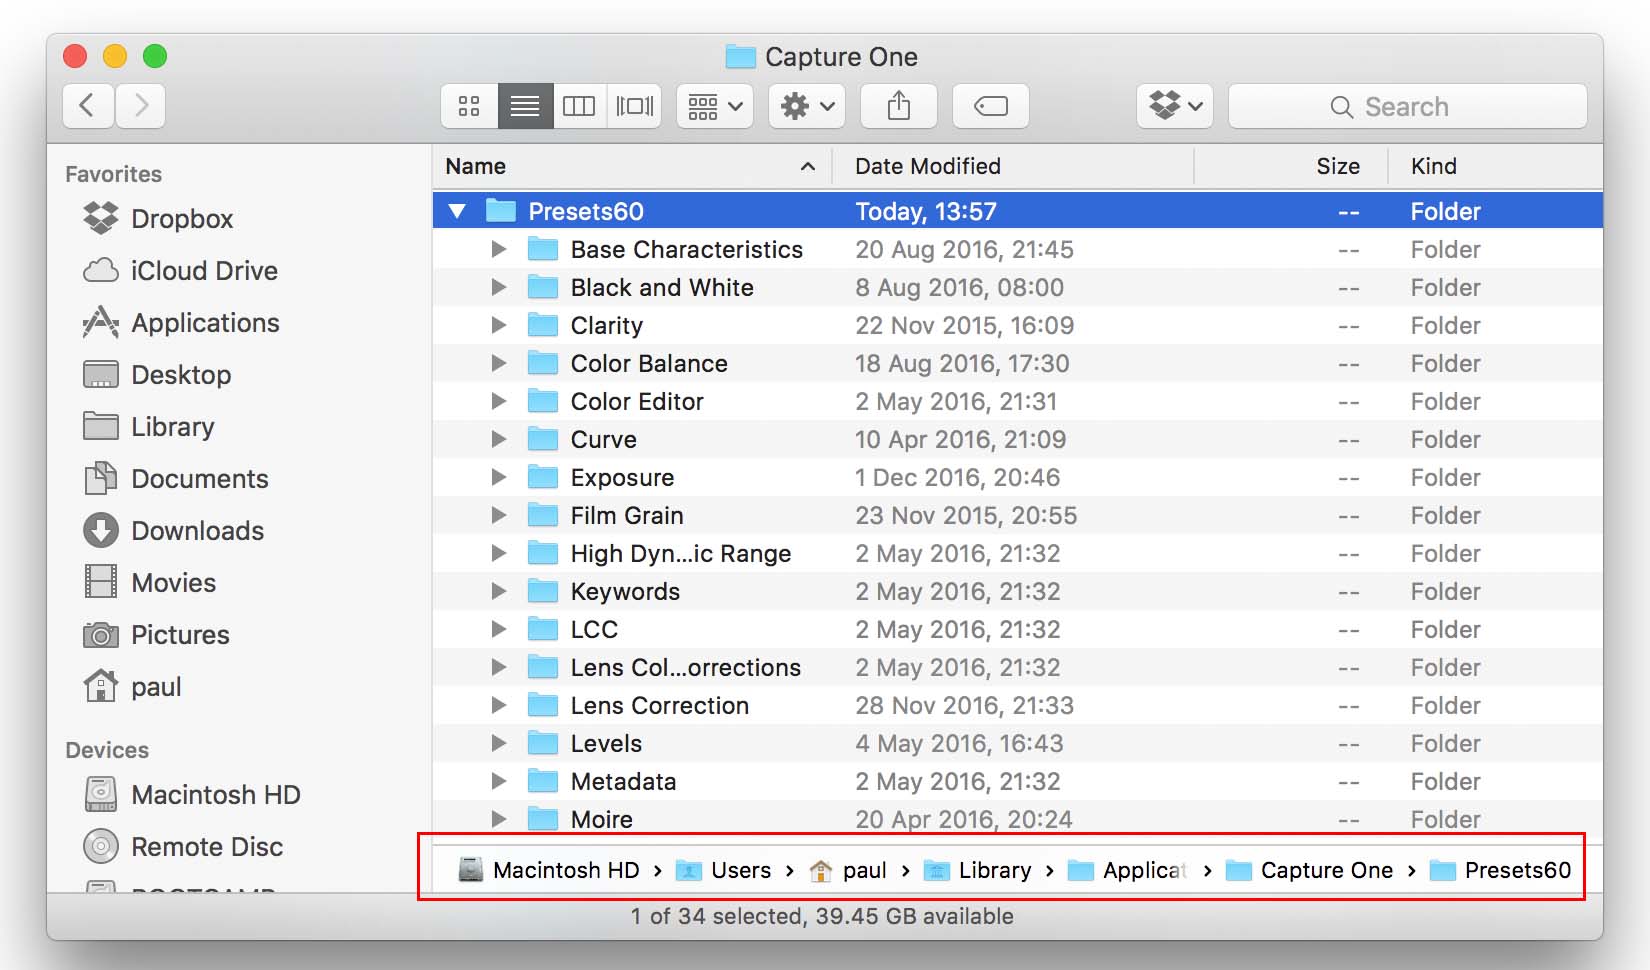1650x970 pixels.
Task: Expand the Curve folder
Action: [498, 439]
